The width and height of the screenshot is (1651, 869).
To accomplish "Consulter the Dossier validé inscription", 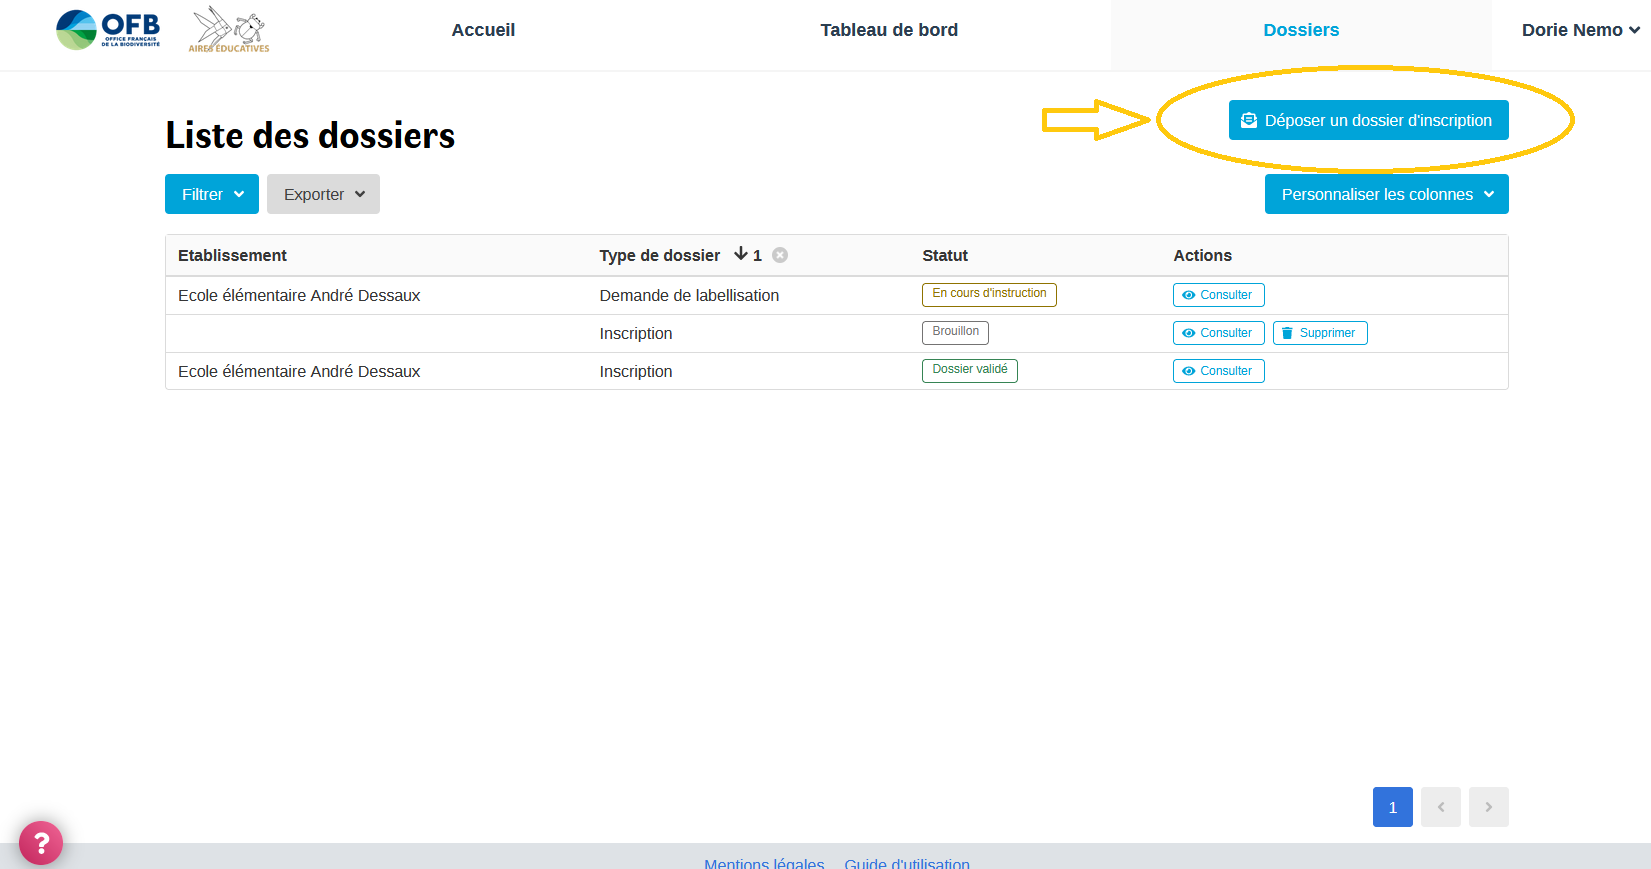I will coord(1218,371).
